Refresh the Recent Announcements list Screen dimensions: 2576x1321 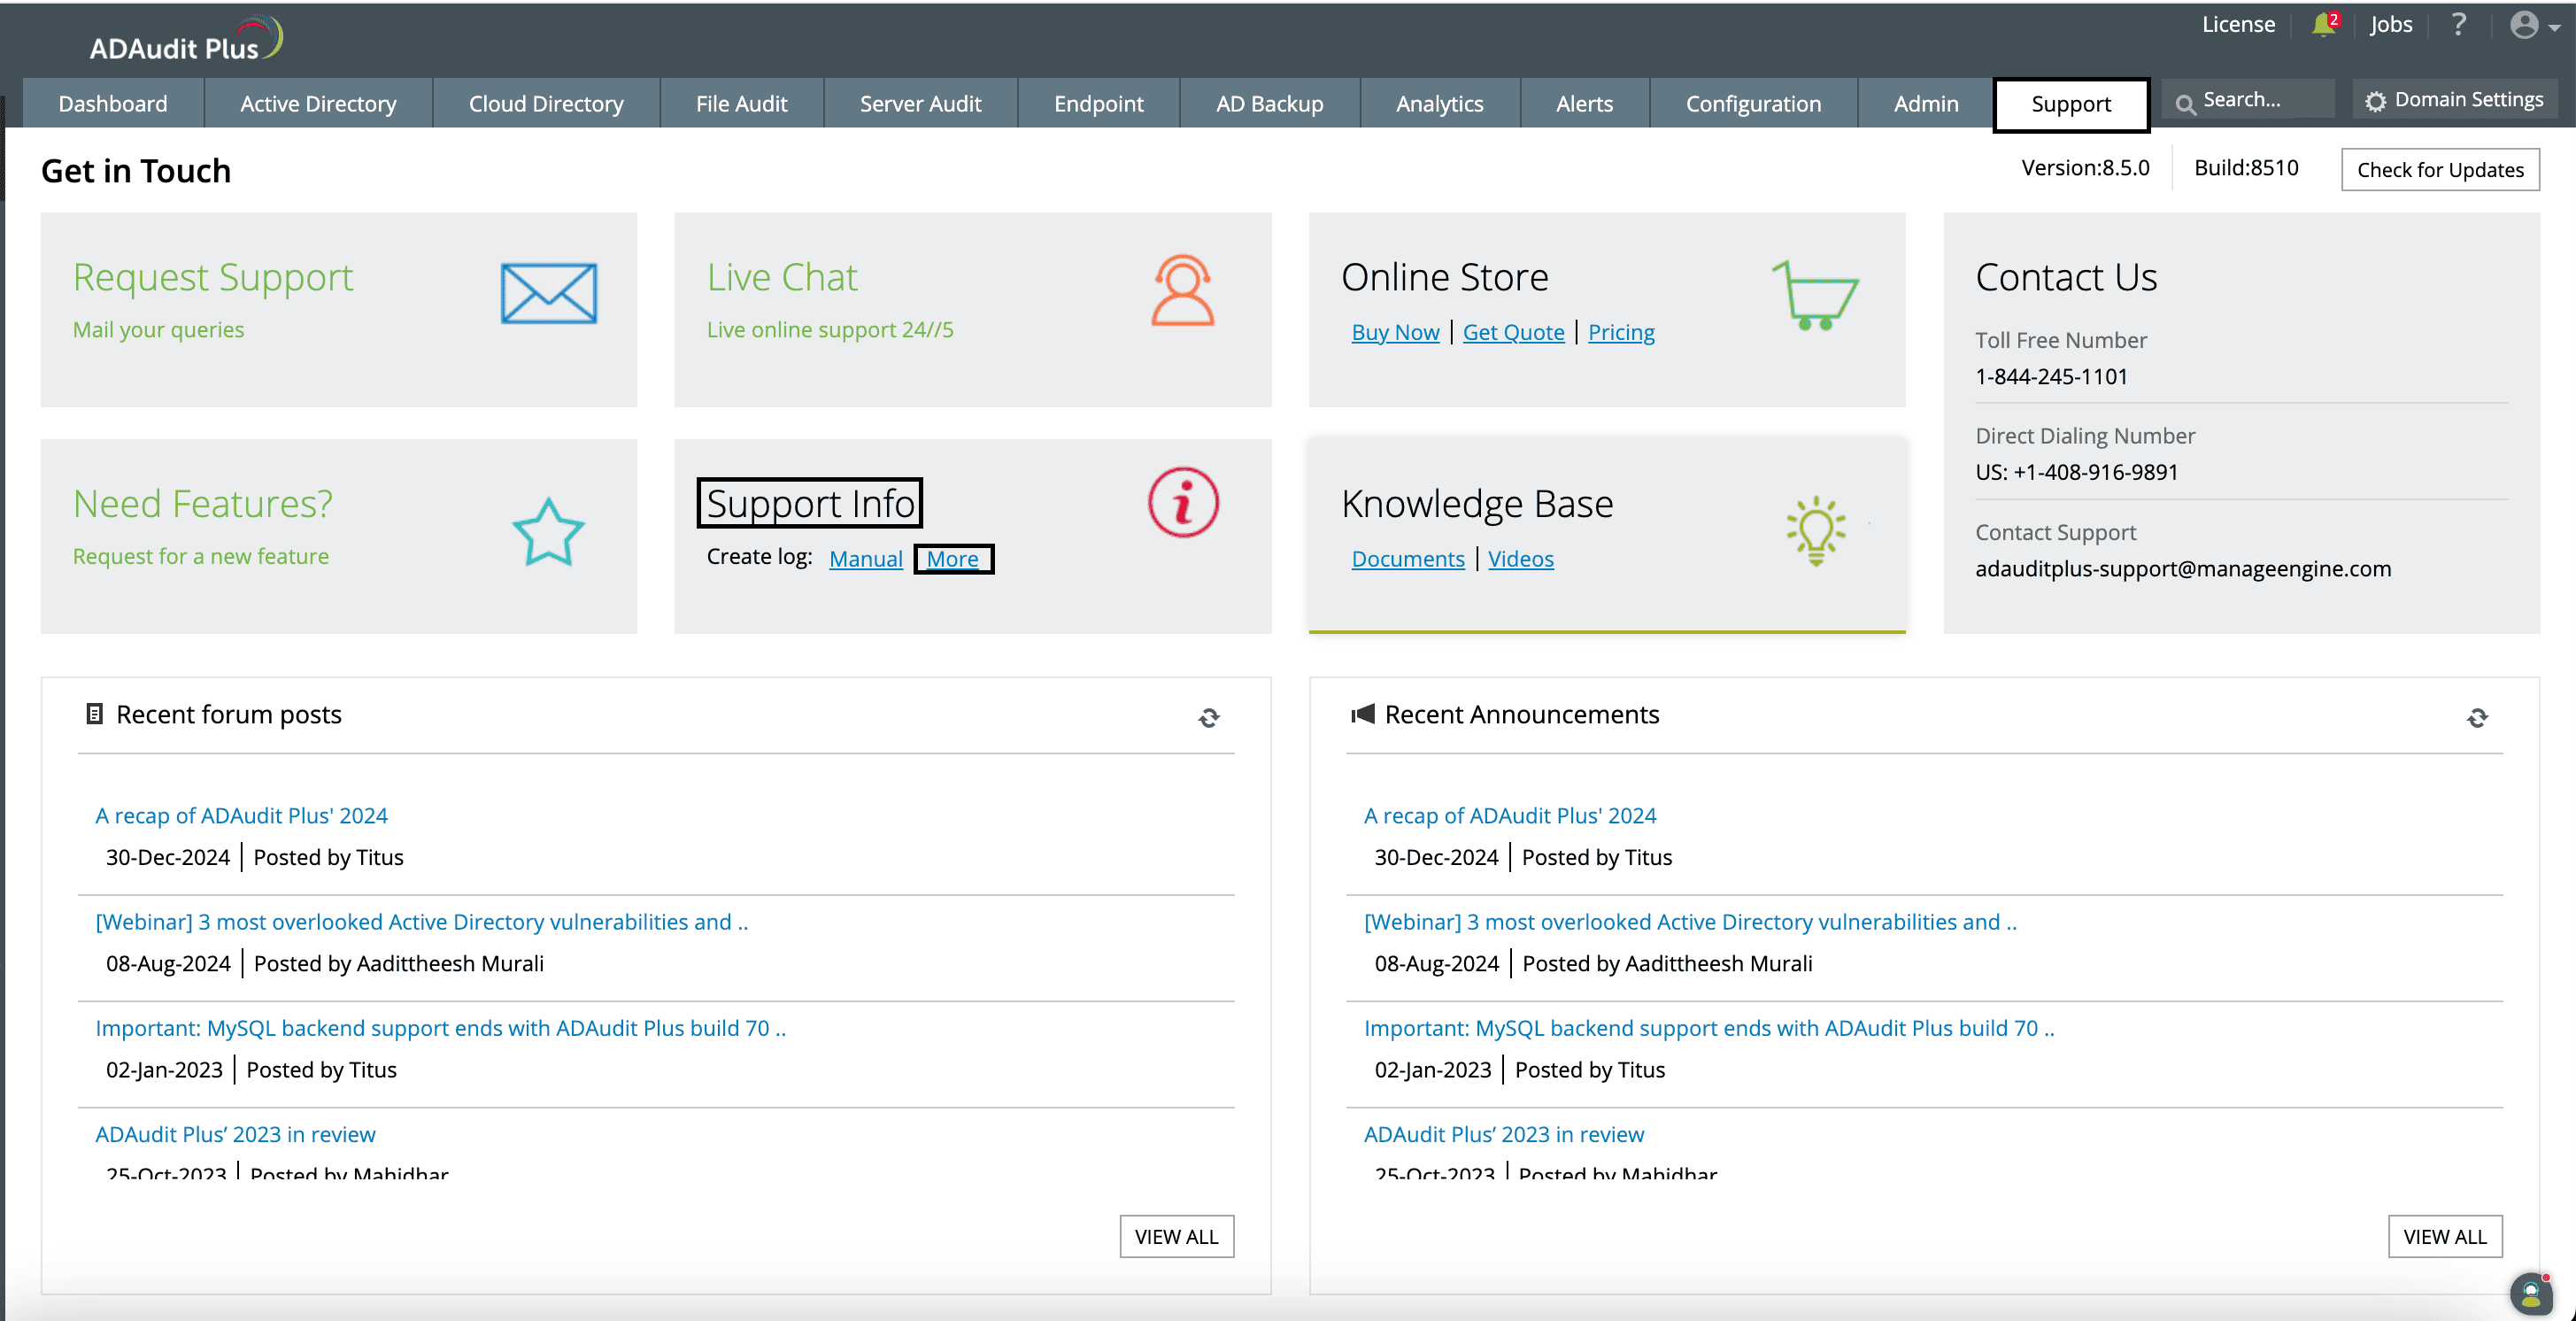coord(2477,718)
